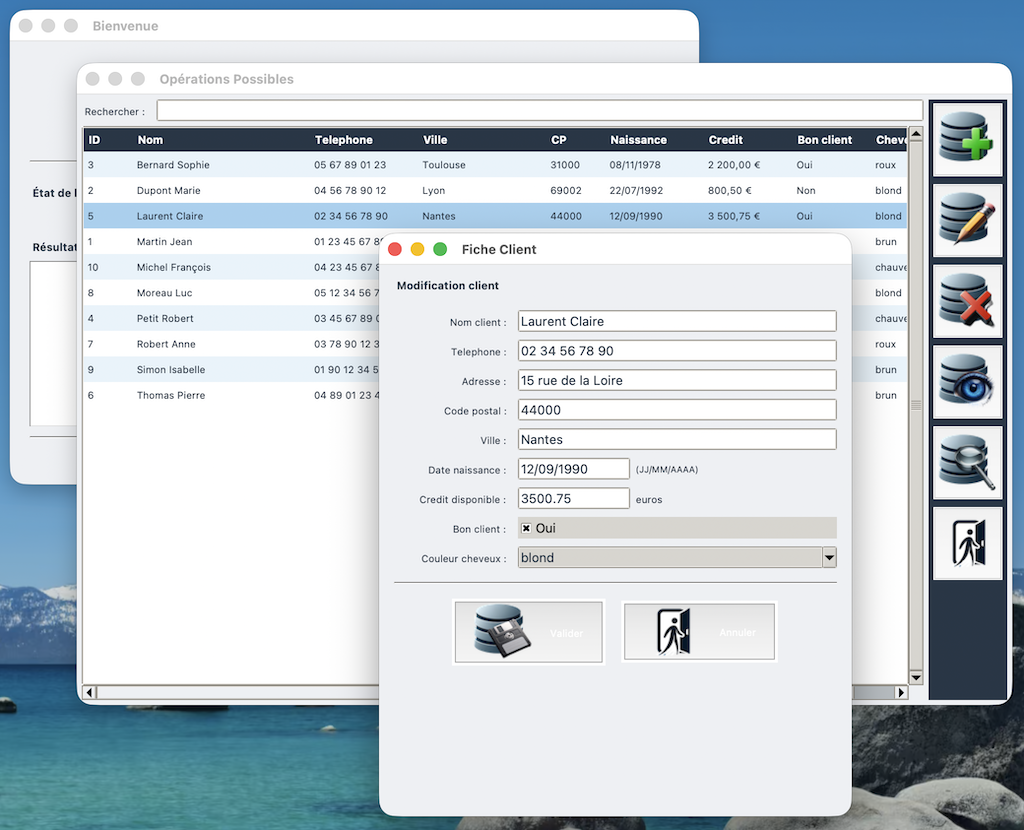
Task: Click the table's vertical scrollbar down arrow
Action: tap(914, 677)
